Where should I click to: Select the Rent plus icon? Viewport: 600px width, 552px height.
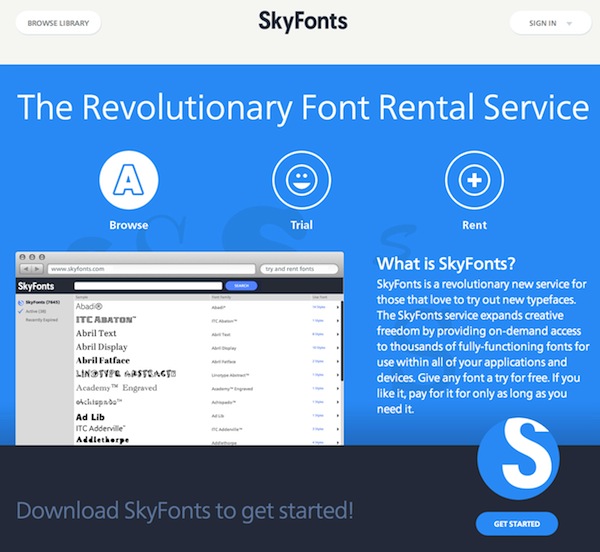(474, 180)
